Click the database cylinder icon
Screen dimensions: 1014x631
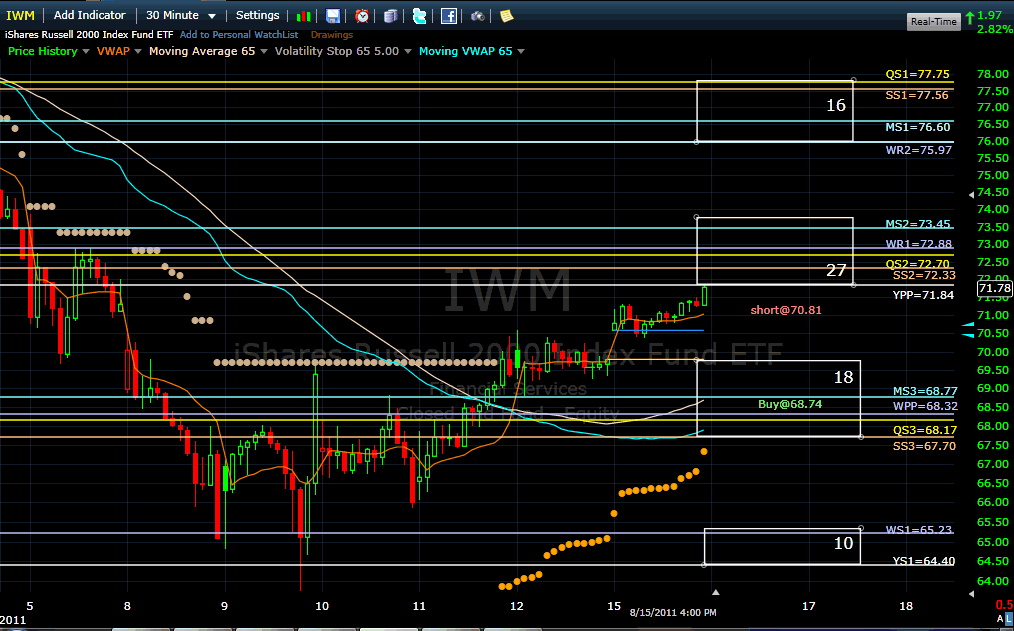[x=391, y=16]
